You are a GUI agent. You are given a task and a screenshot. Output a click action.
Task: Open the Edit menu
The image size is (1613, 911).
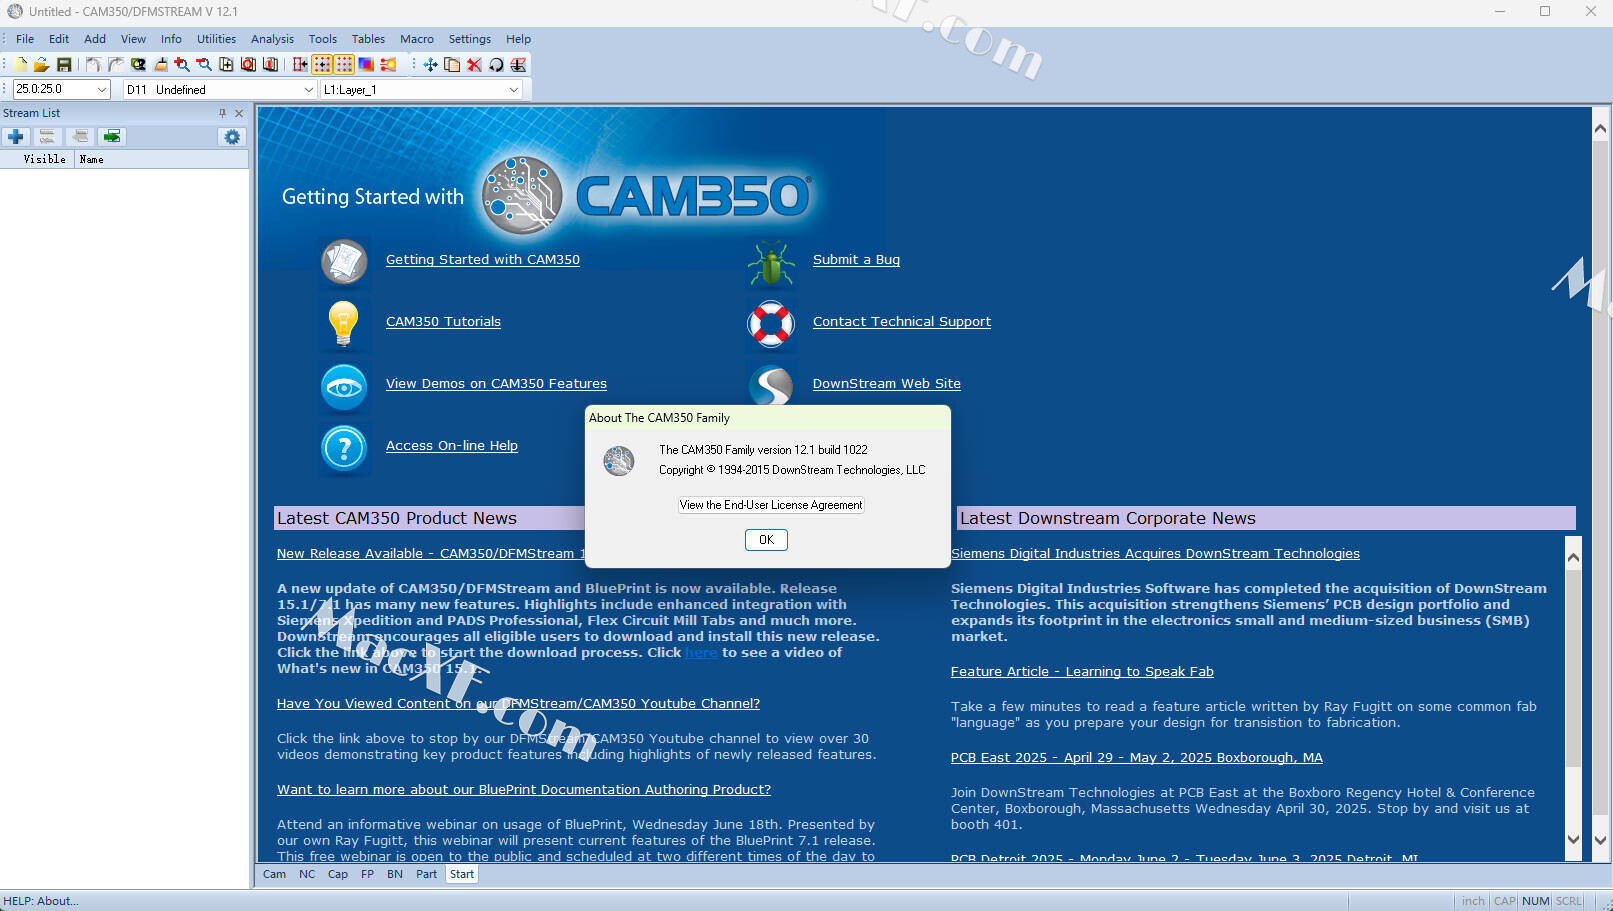59,39
